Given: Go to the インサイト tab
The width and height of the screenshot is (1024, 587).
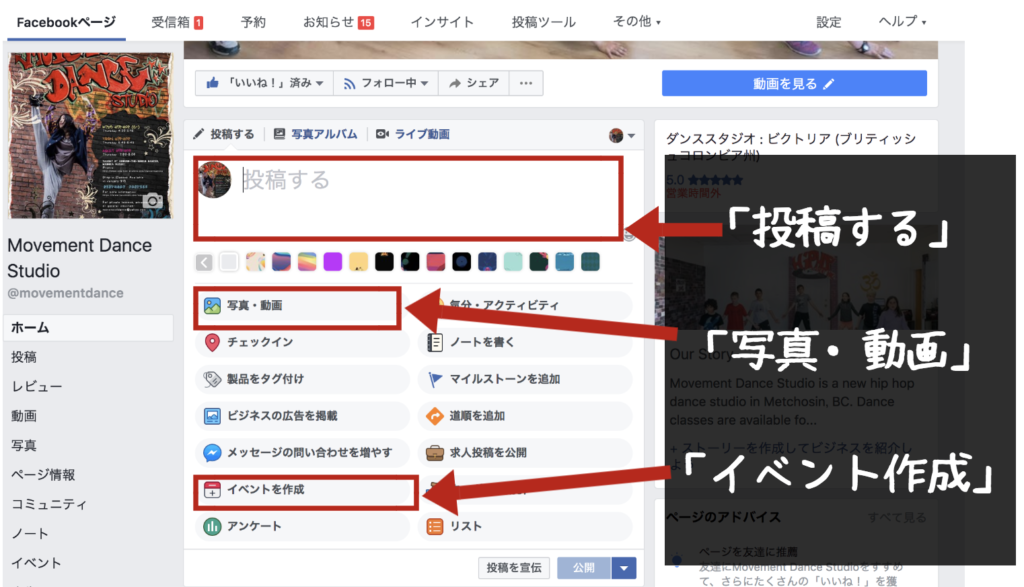Looking at the screenshot, I should click(x=442, y=22).
